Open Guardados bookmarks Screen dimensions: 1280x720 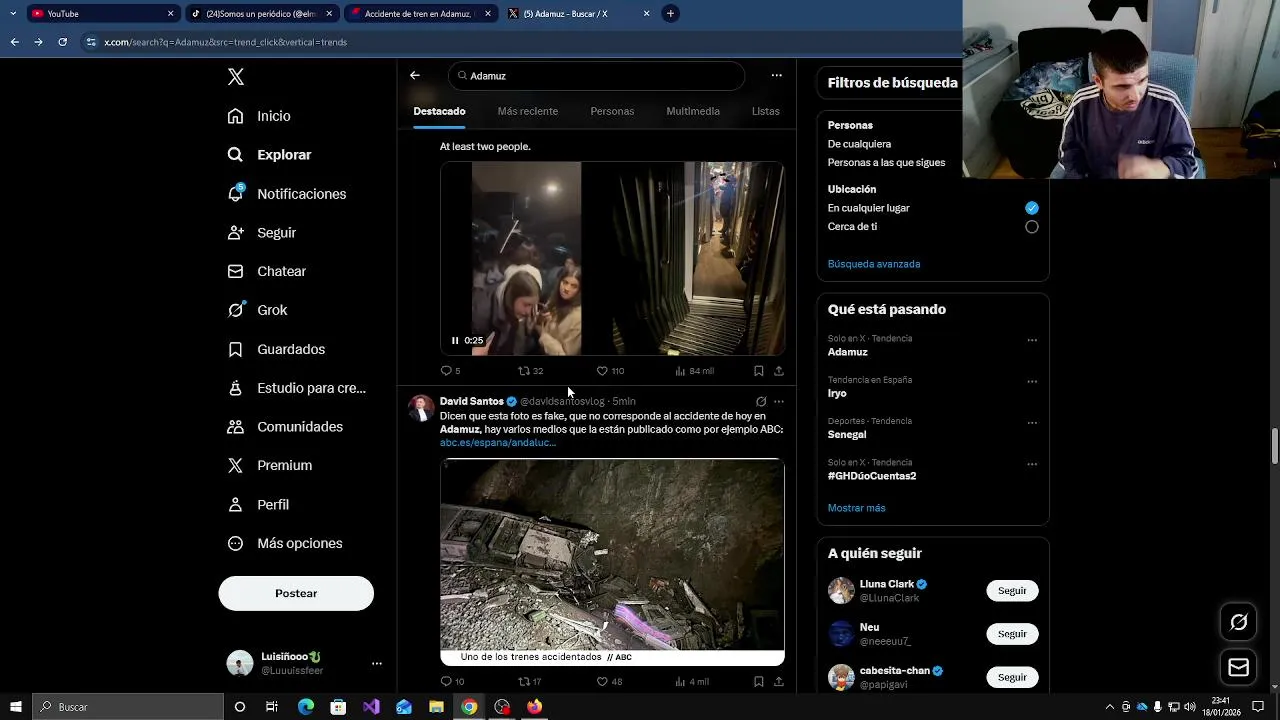click(276, 349)
